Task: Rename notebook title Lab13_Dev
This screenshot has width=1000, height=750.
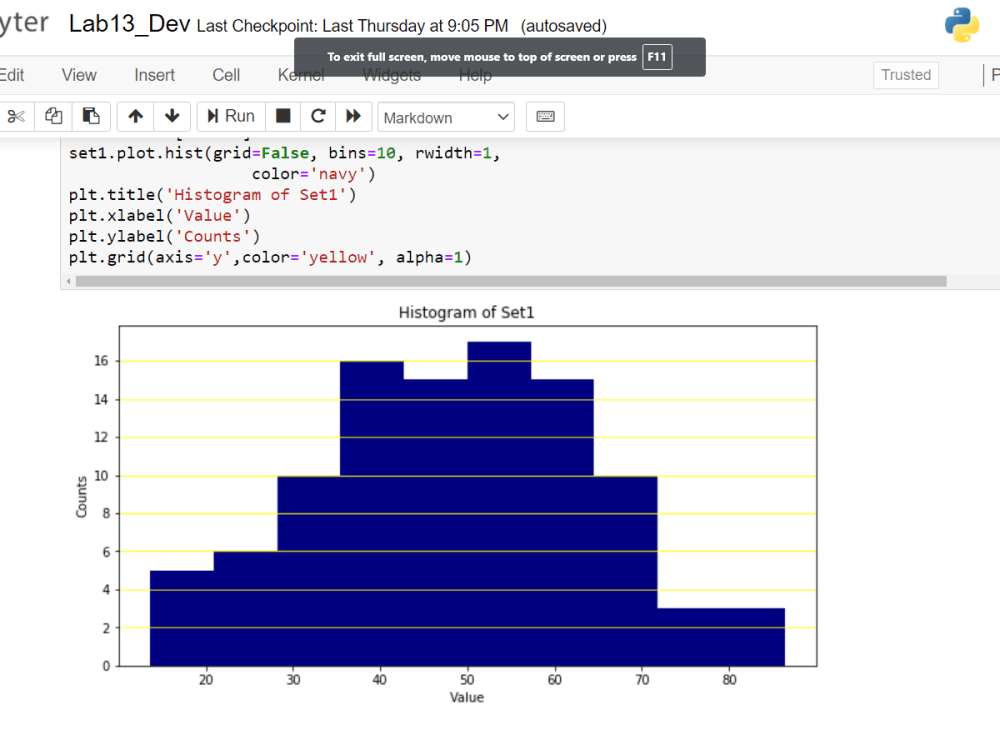Action: (129, 24)
